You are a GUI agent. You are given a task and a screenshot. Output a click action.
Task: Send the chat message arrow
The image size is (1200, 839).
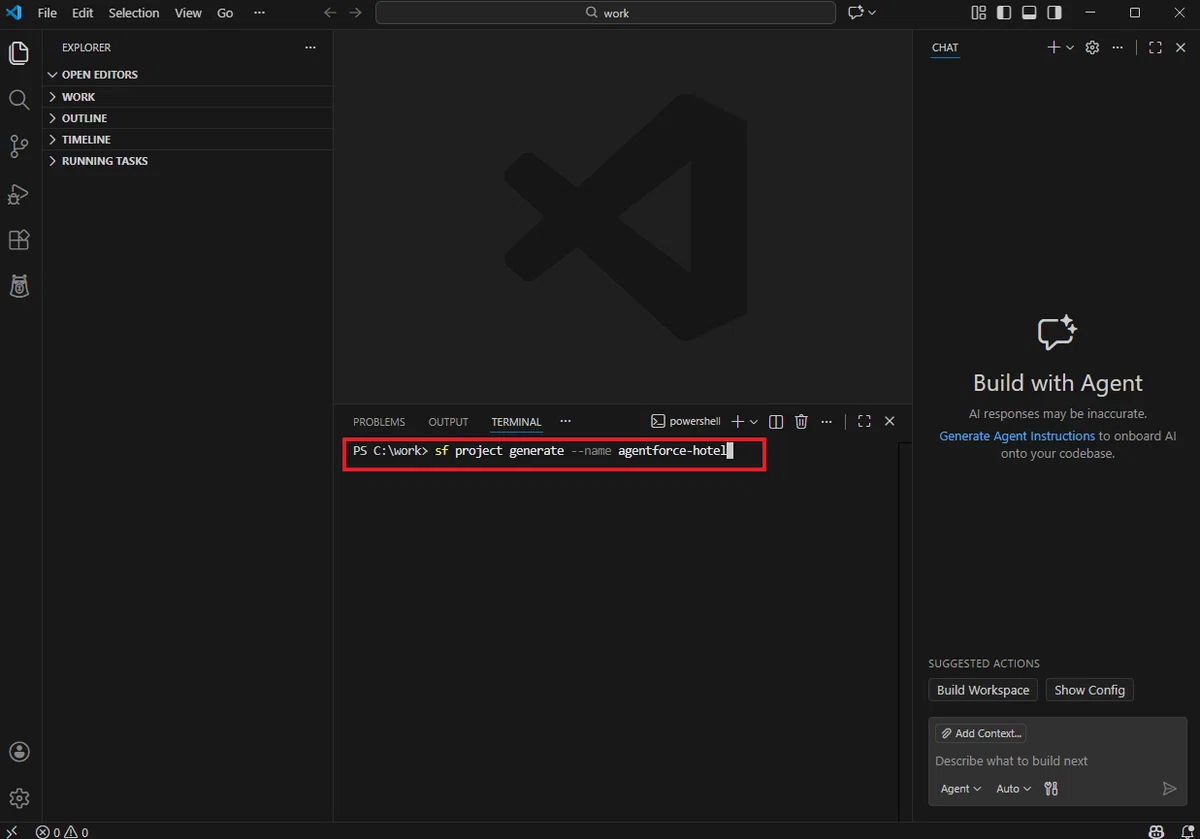click(1169, 789)
